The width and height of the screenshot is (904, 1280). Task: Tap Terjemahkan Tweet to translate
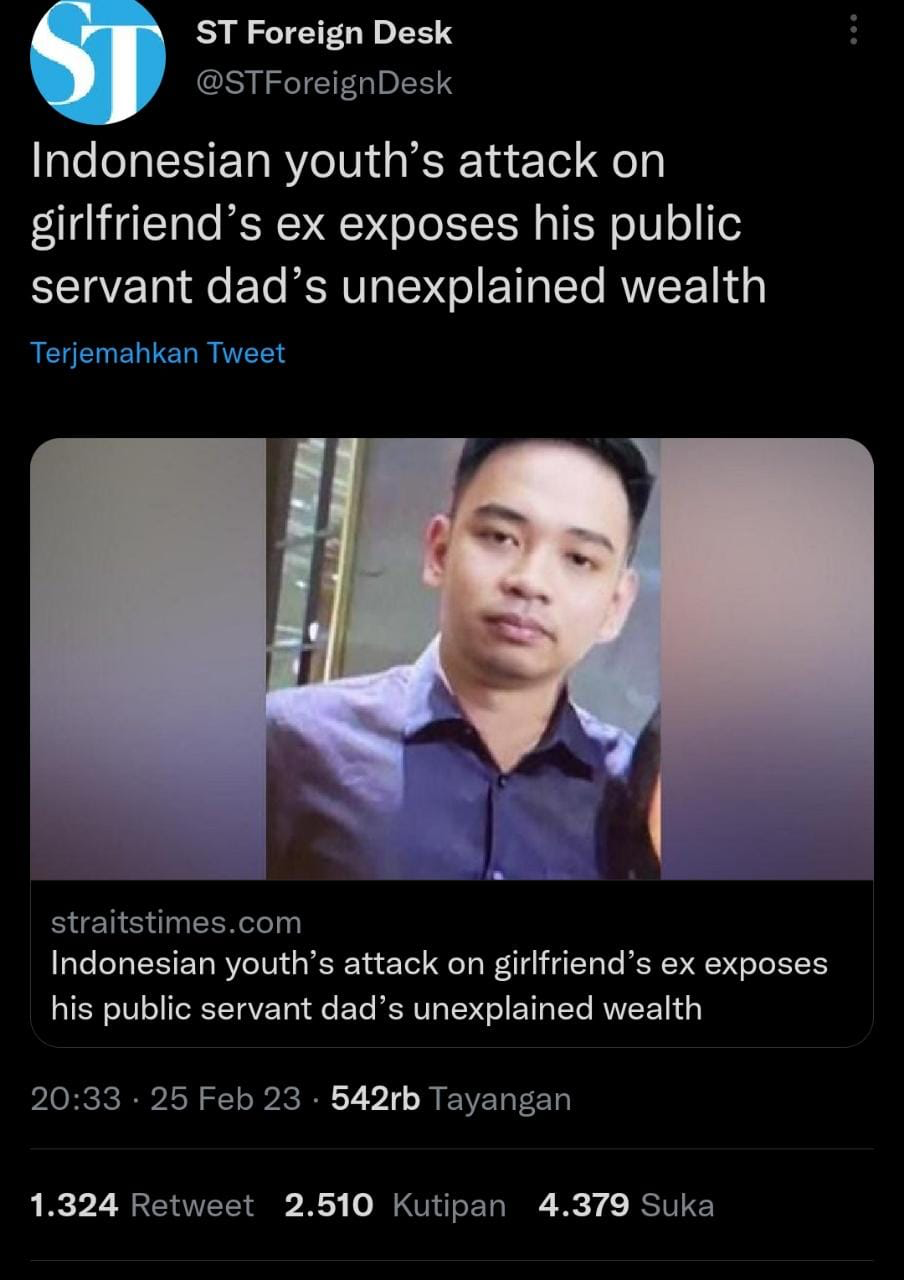(x=158, y=353)
